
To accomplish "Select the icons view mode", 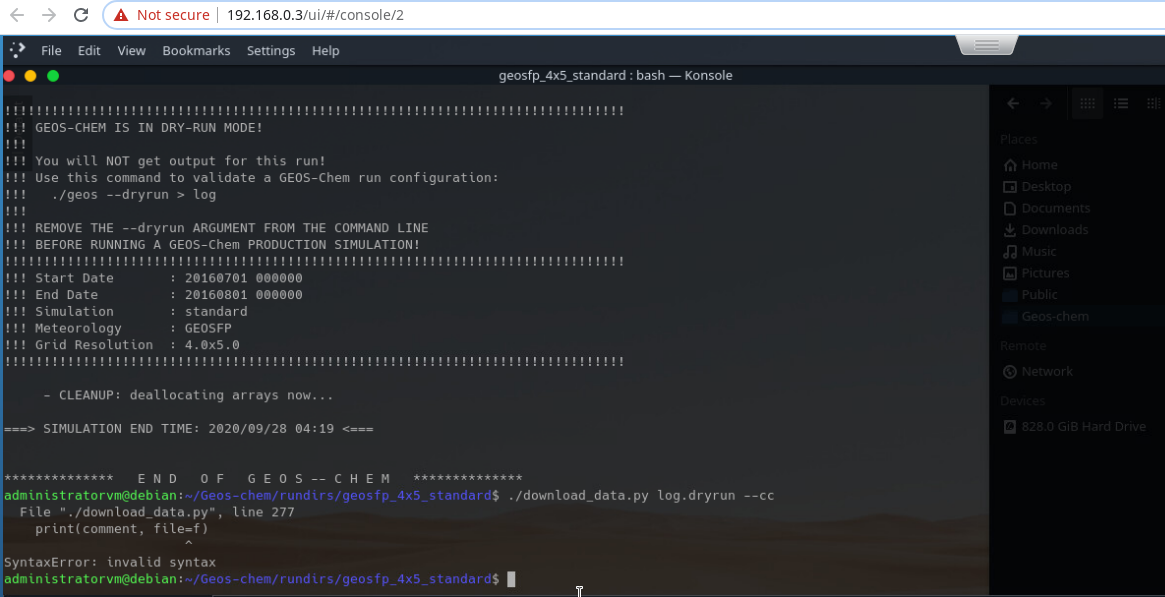I will pyautogui.click(x=1086, y=103).
